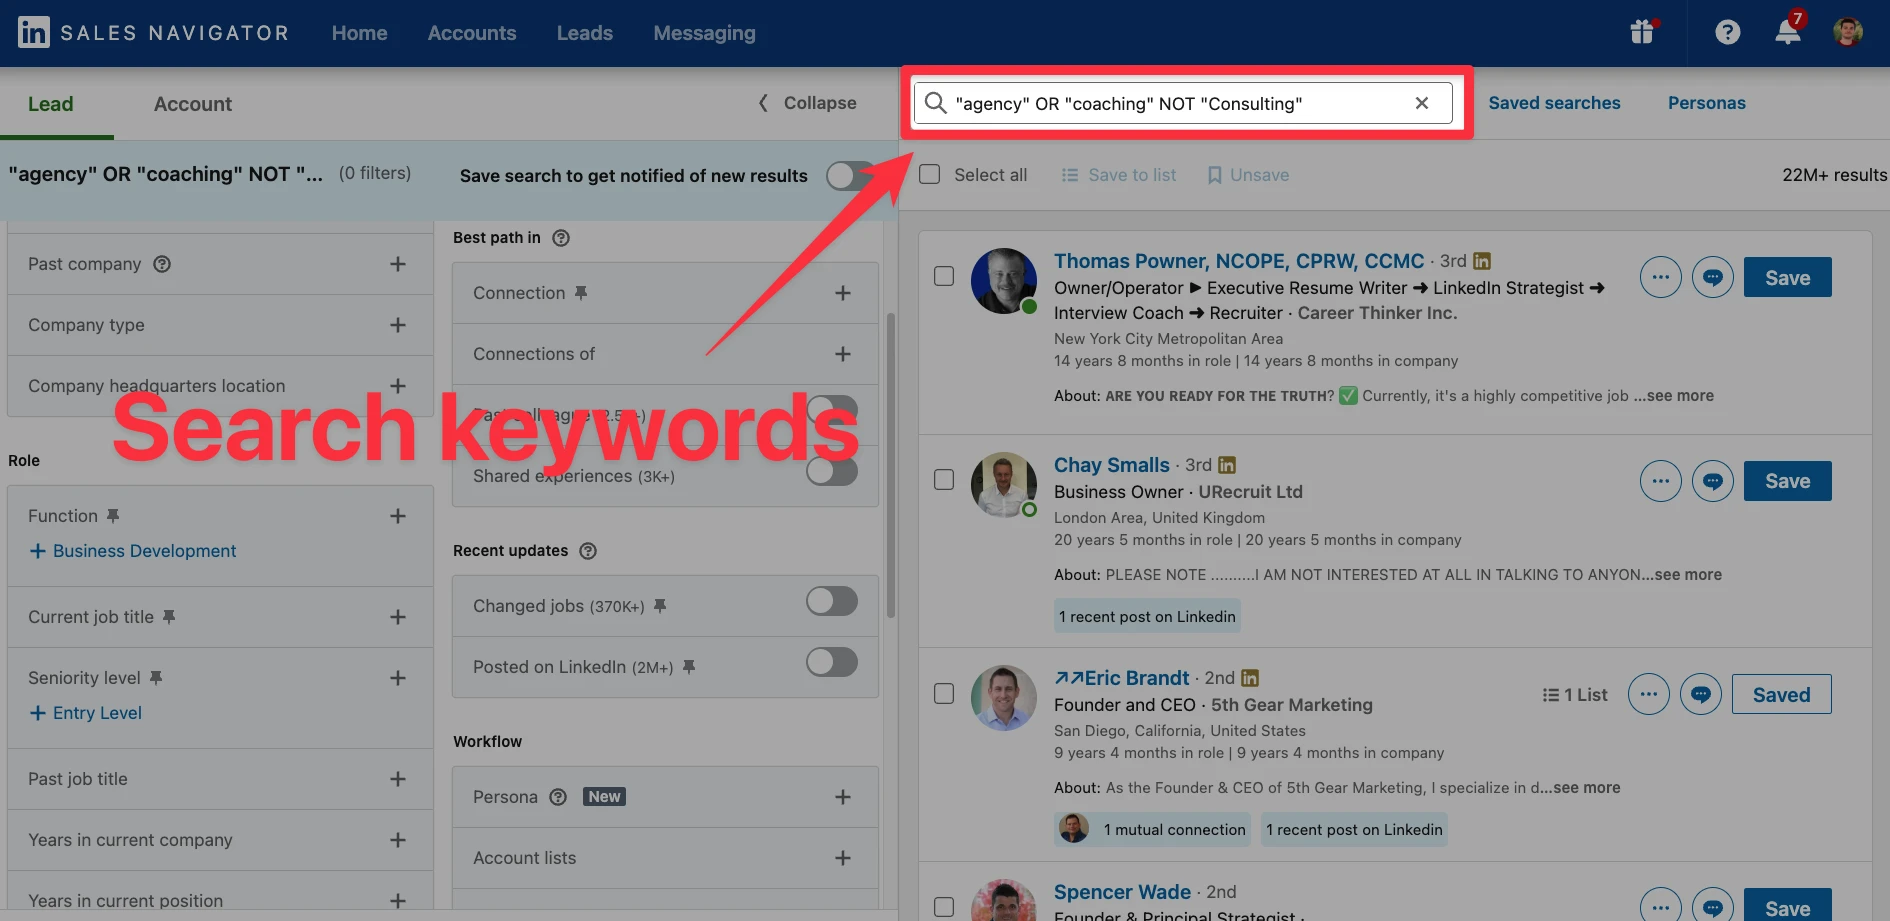
Task: Add Entry Level seniority suggestion
Action: [x=86, y=713]
